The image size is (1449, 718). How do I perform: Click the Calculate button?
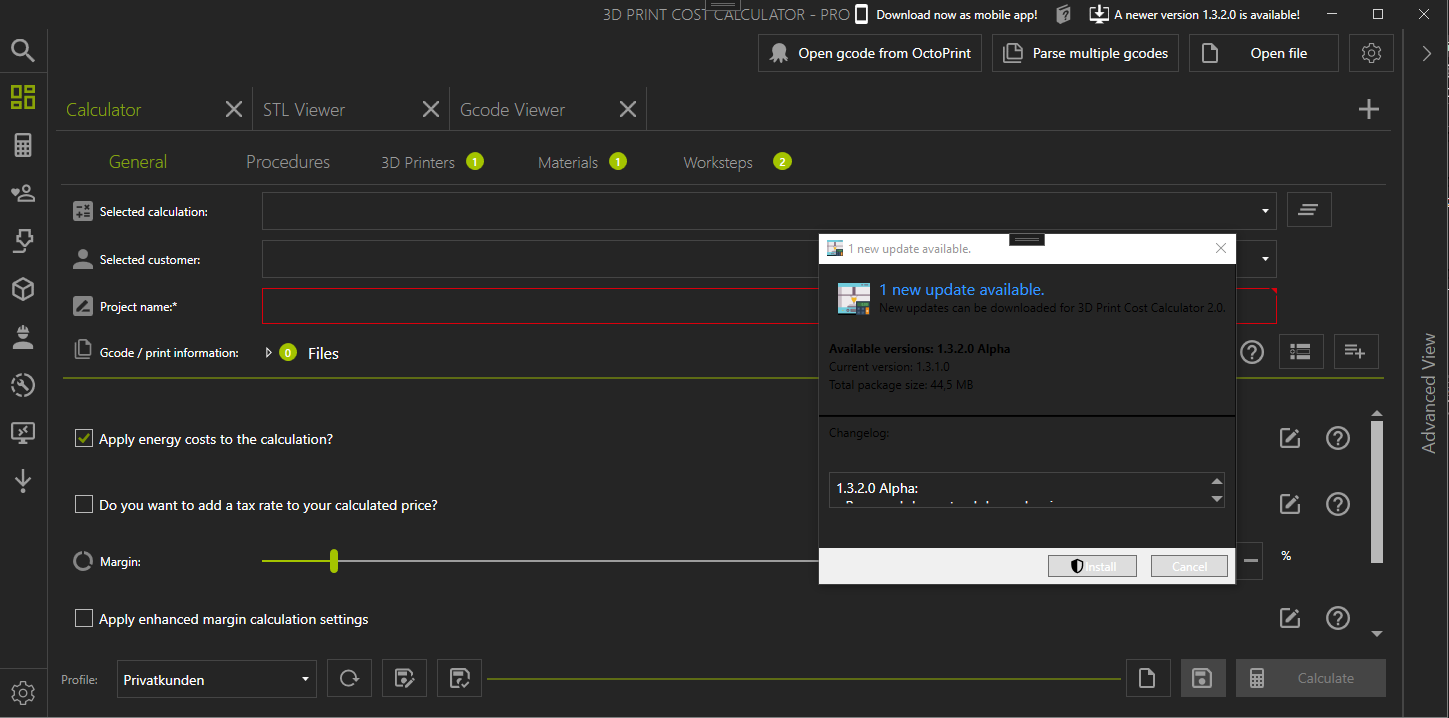click(1311, 678)
